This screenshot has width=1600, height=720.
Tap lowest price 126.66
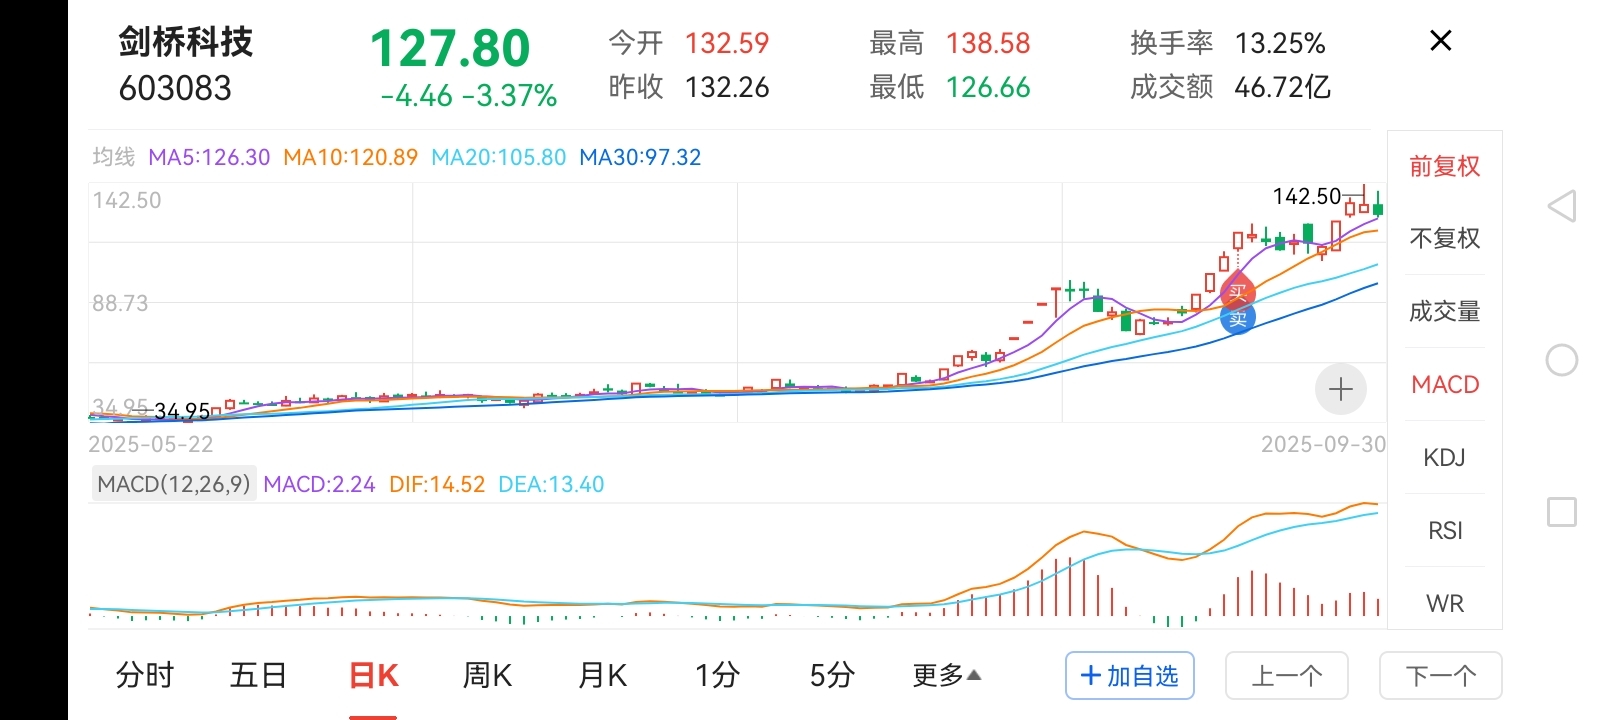tap(988, 87)
